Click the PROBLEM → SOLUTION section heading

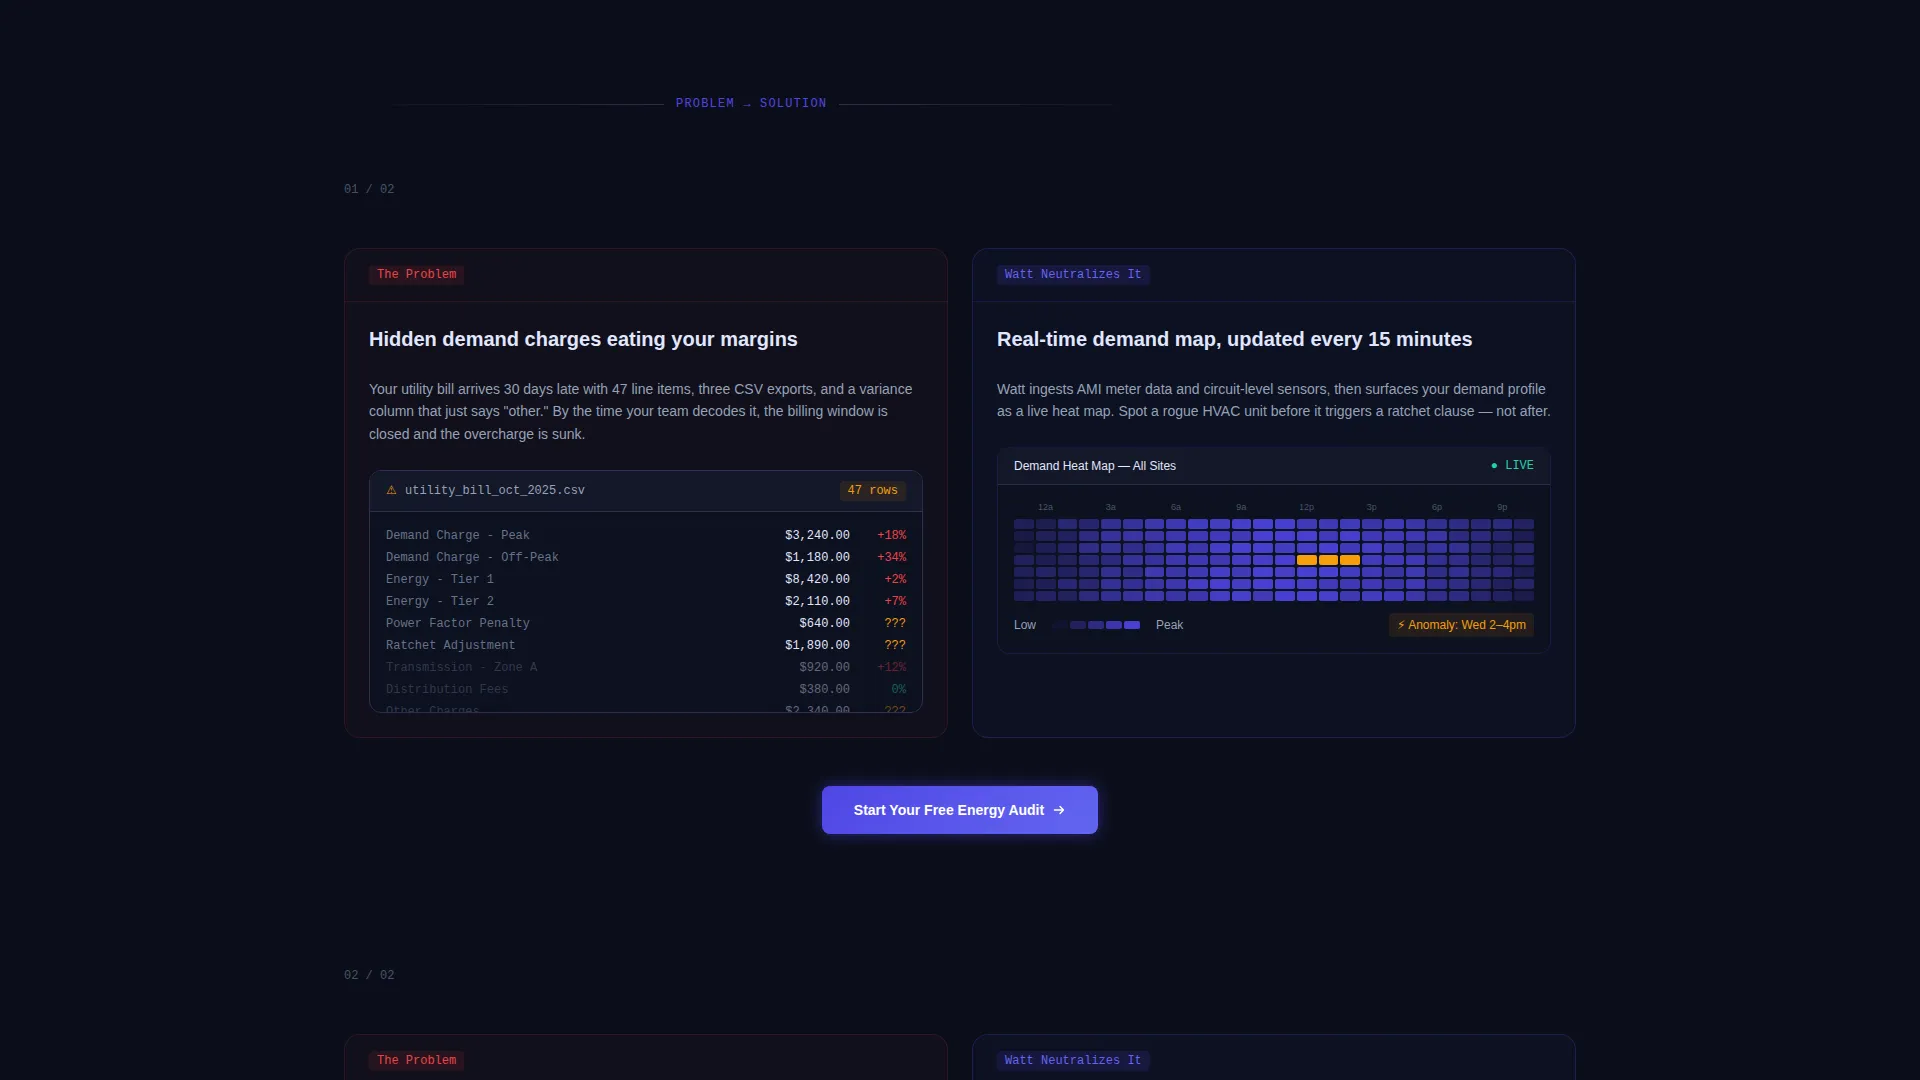[751, 103]
